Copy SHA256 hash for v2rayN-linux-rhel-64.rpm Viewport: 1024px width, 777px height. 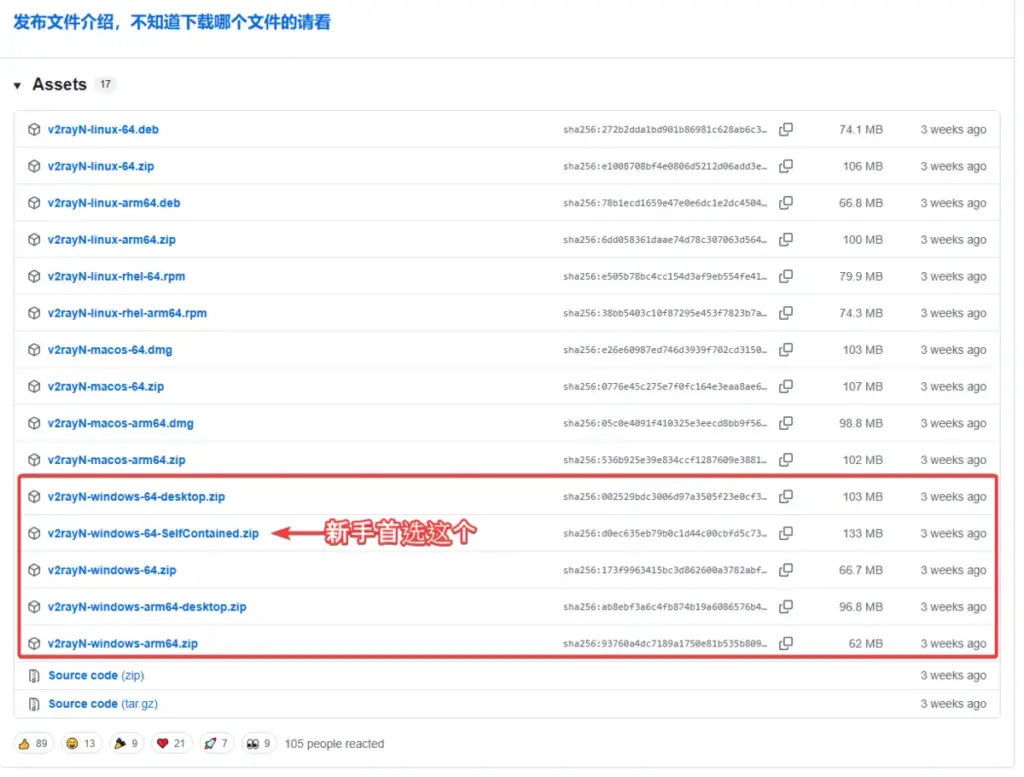pos(786,277)
